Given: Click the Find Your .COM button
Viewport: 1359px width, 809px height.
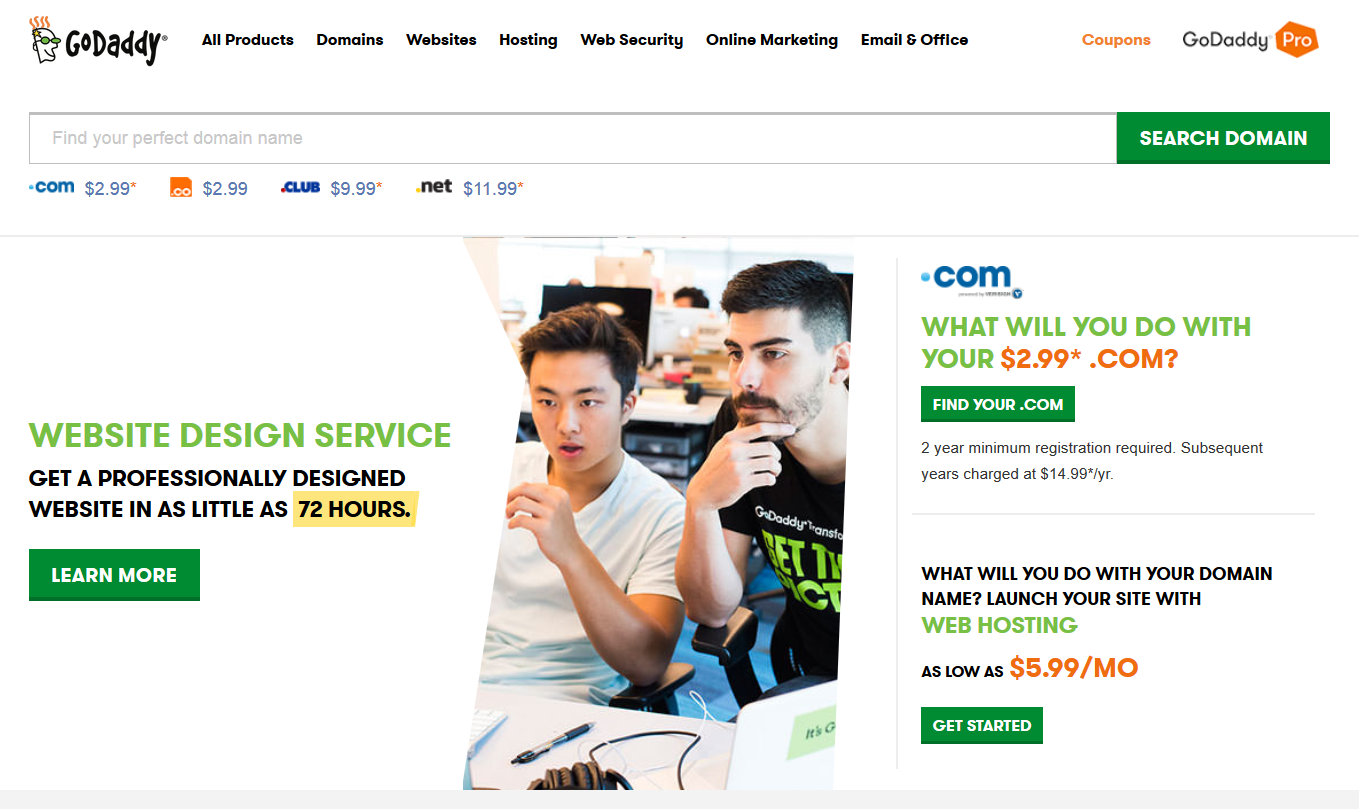Looking at the screenshot, I should (x=998, y=404).
